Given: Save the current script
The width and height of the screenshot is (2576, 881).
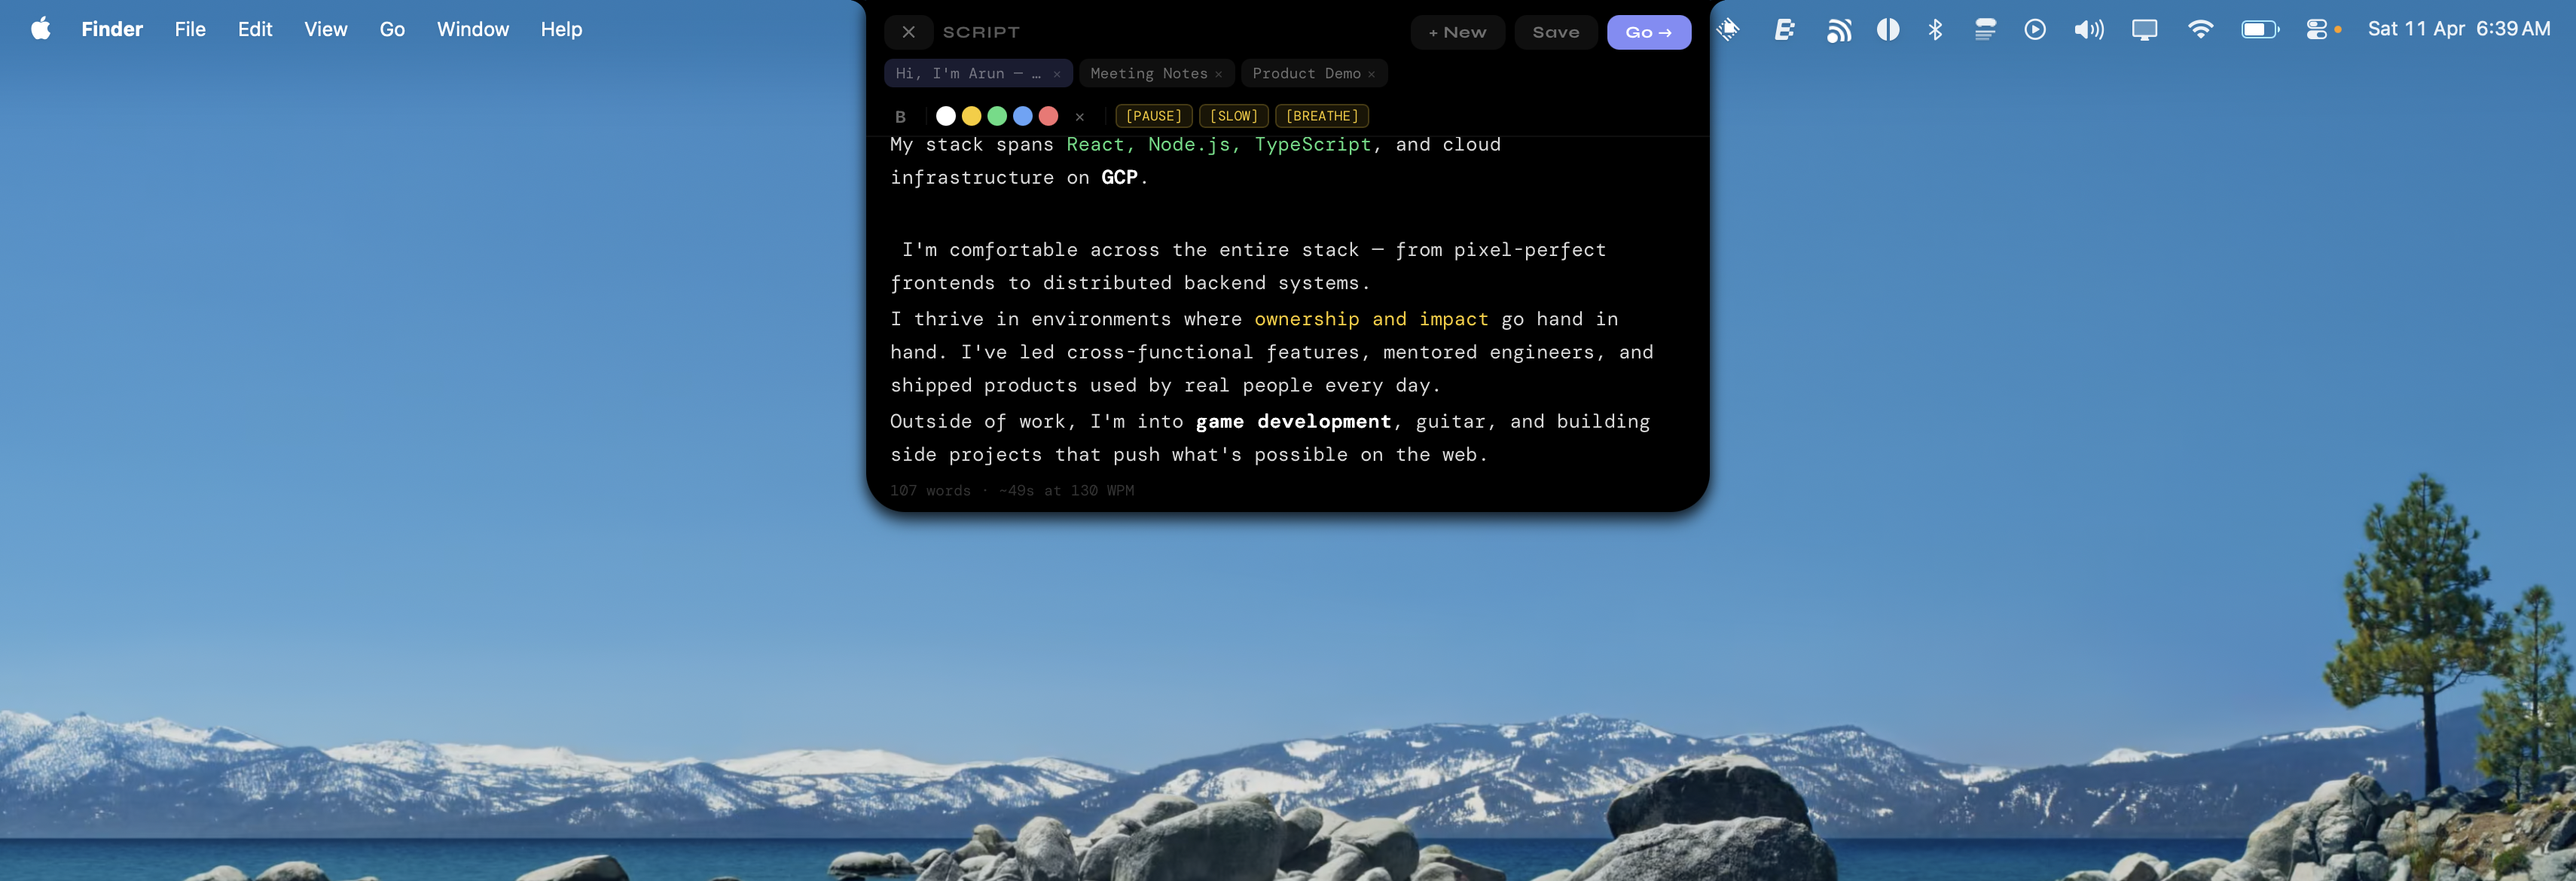Looking at the screenshot, I should click(x=1555, y=31).
